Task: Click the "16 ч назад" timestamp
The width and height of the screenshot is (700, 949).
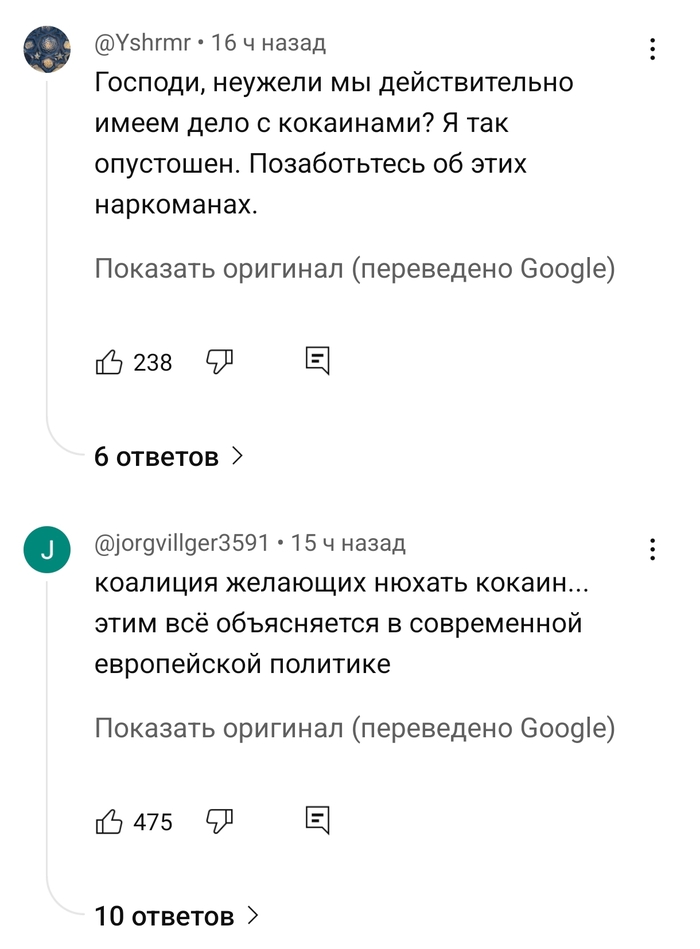Action: pos(269,43)
